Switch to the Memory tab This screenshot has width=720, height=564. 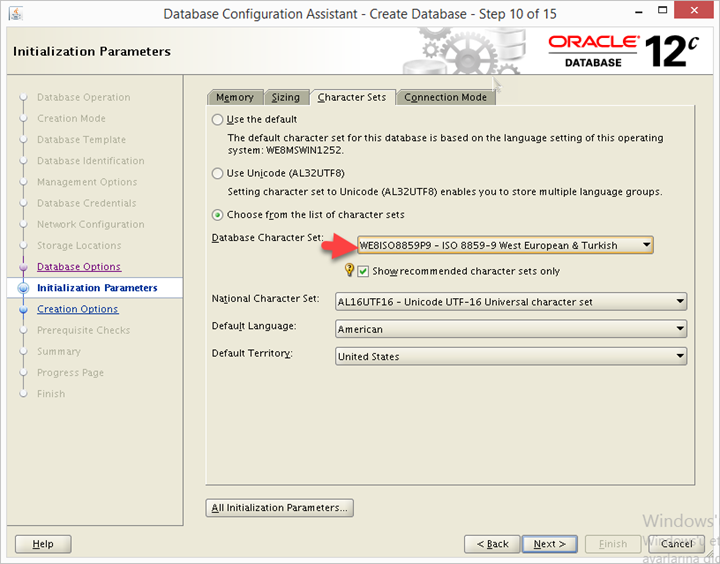coord(235,97)
